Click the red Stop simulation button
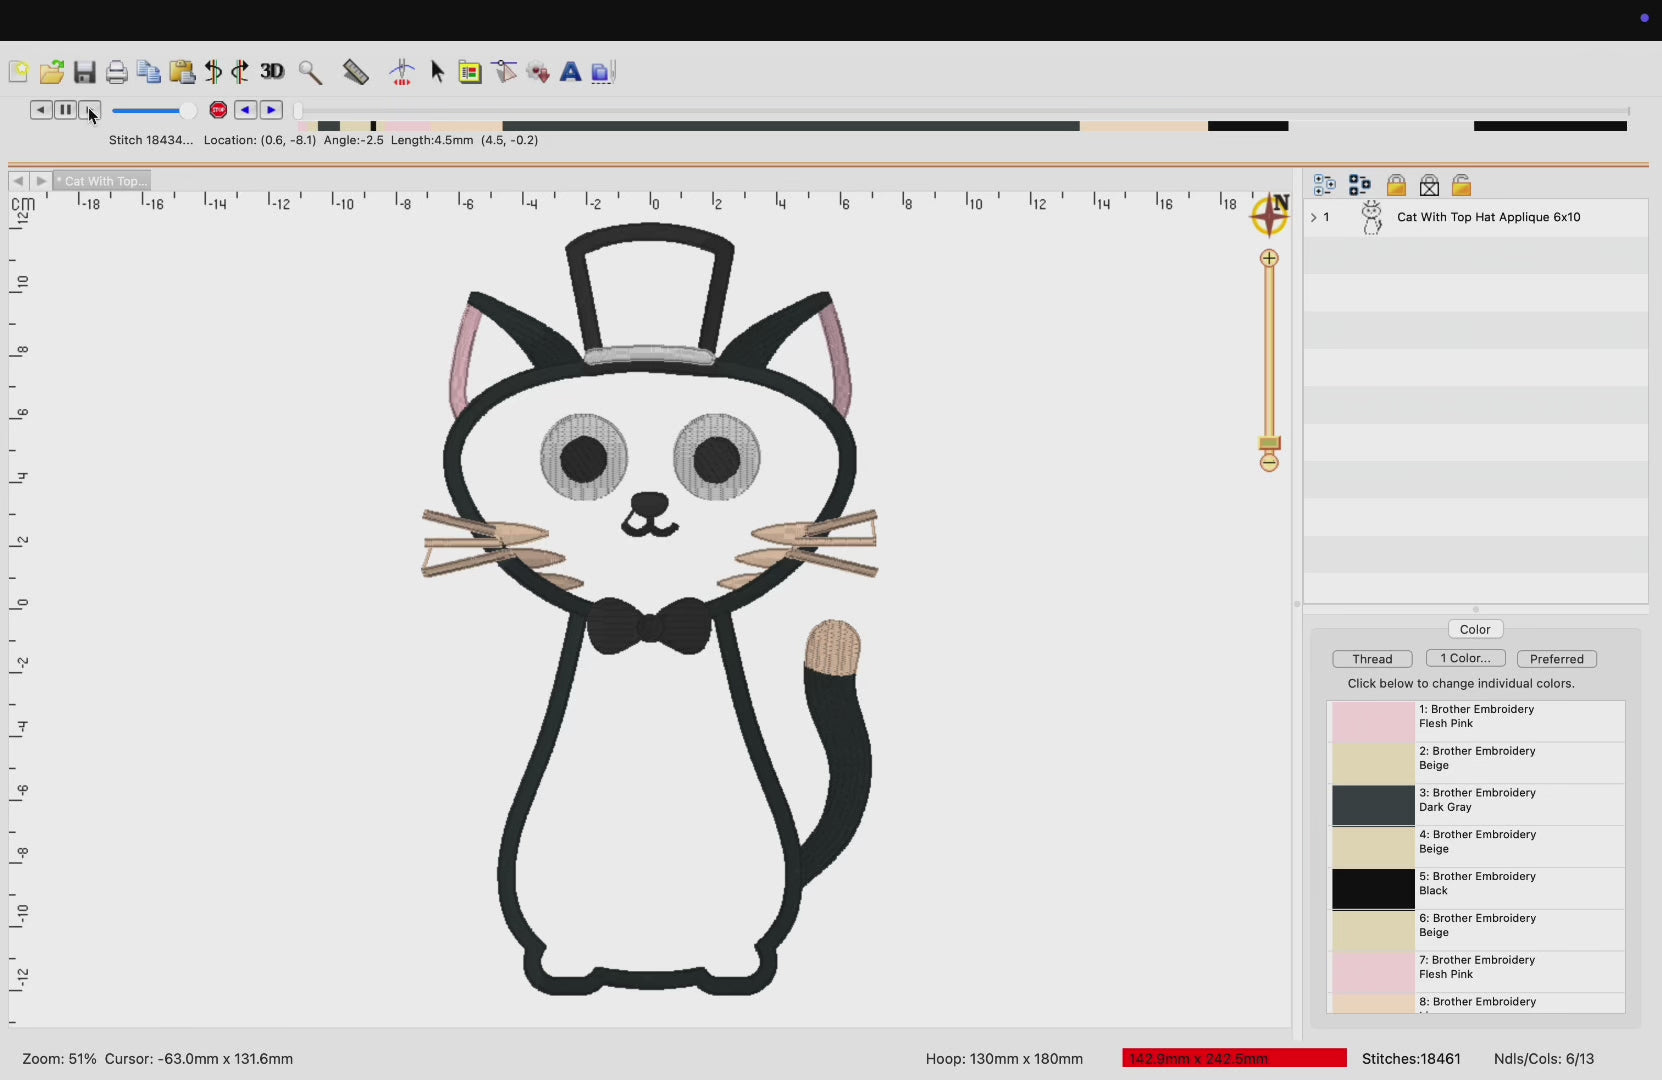 point(218,110)
